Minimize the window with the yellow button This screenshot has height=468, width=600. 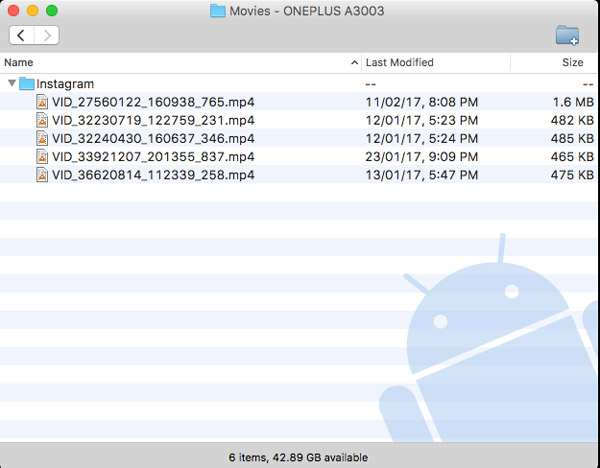pyautogui.click(x=33, y=11)
